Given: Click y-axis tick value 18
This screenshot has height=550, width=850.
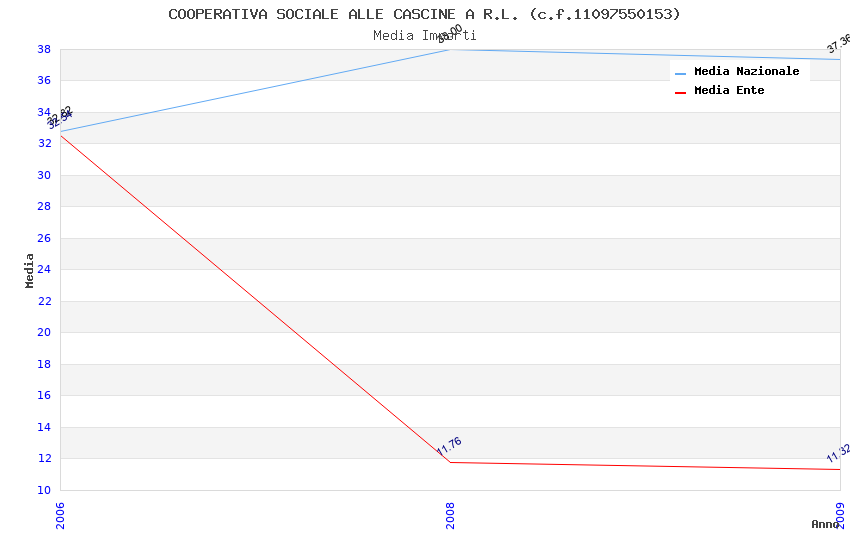Looking at the screenshot, I should coord(44,364).
